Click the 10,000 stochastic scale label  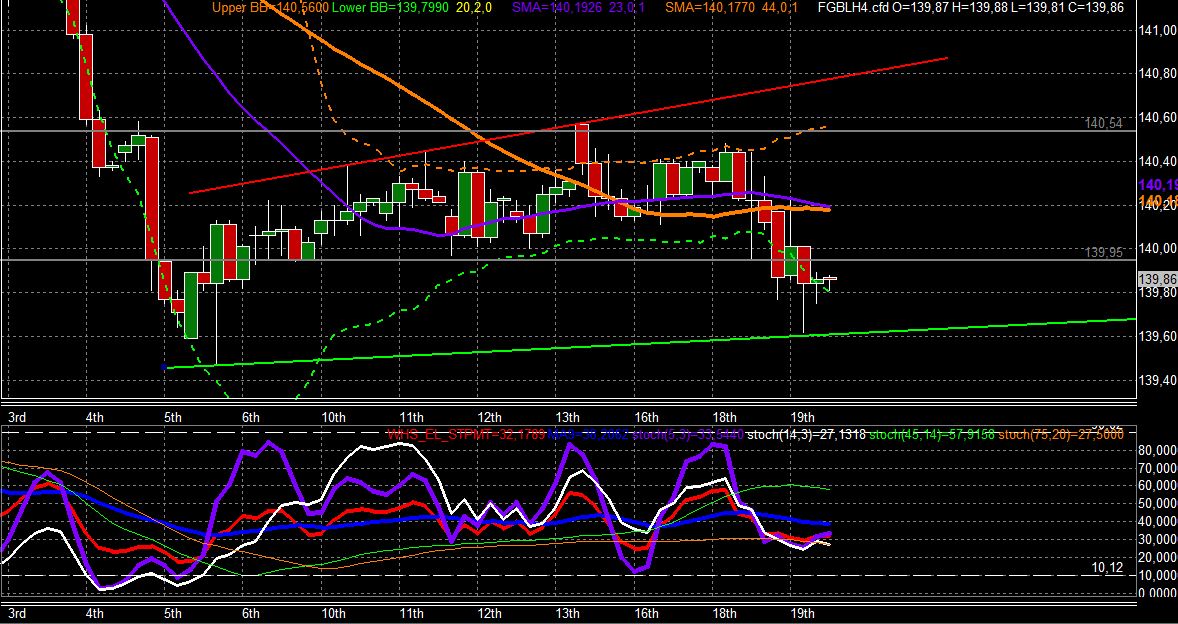pyautogui.click(x=1158, y=575)
